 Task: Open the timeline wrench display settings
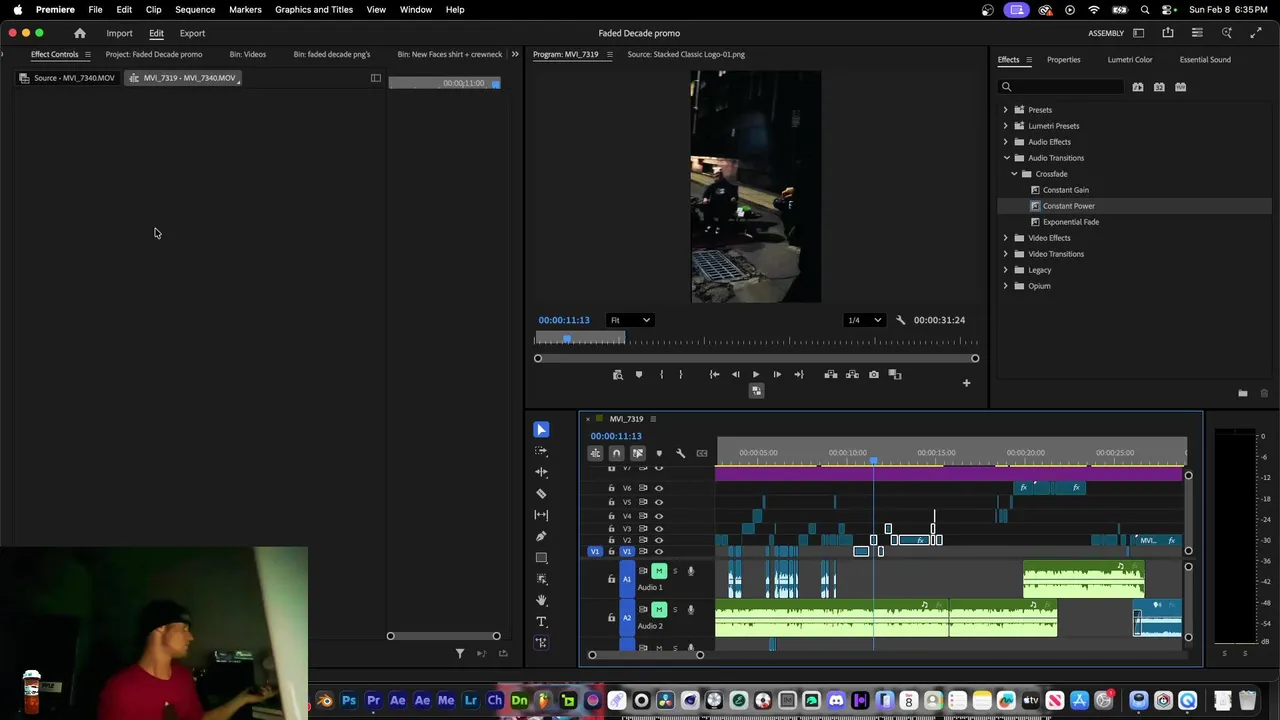[680, 453]
